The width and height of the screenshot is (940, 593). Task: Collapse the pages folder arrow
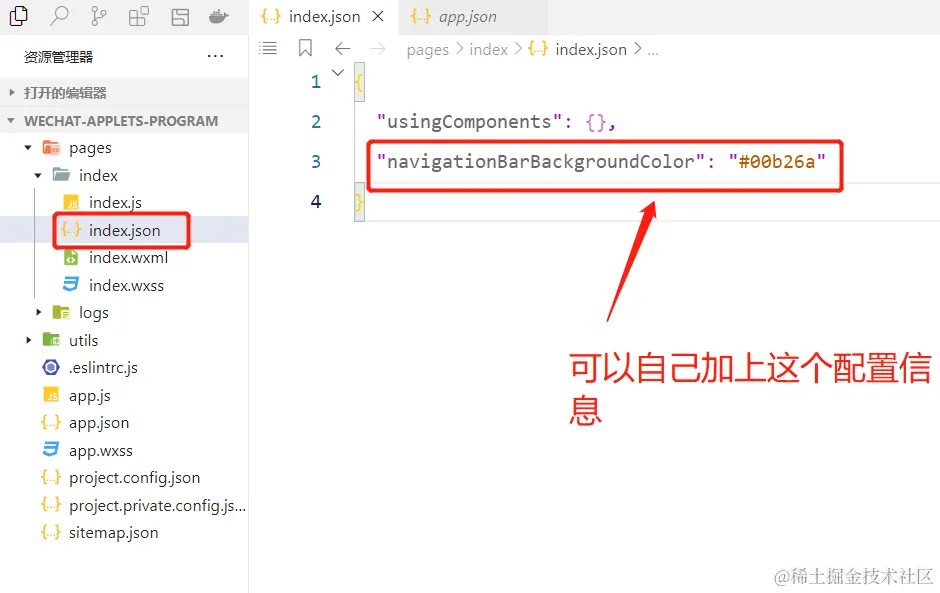(x=28, y=148)
